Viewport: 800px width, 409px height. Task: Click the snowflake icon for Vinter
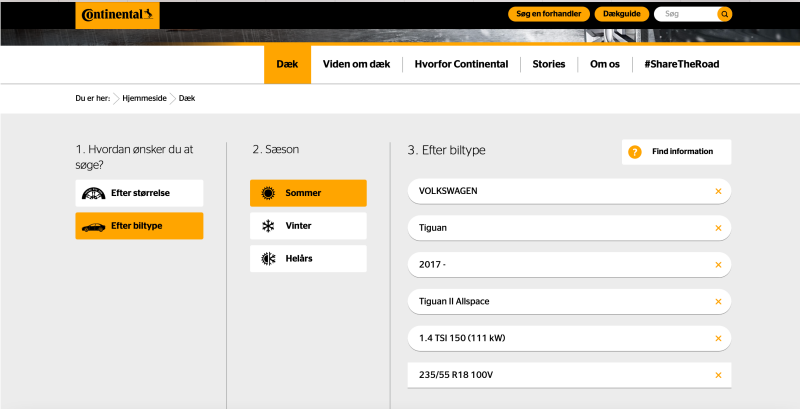(x=268, y=226)
